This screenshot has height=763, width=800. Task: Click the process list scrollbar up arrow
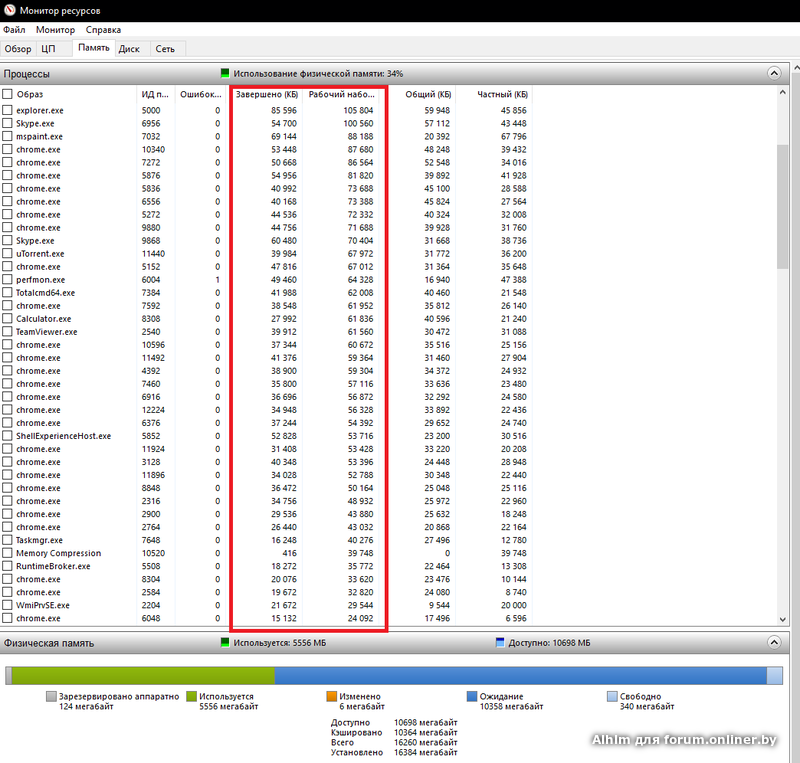pyautogui.click(x=783, y=92)
